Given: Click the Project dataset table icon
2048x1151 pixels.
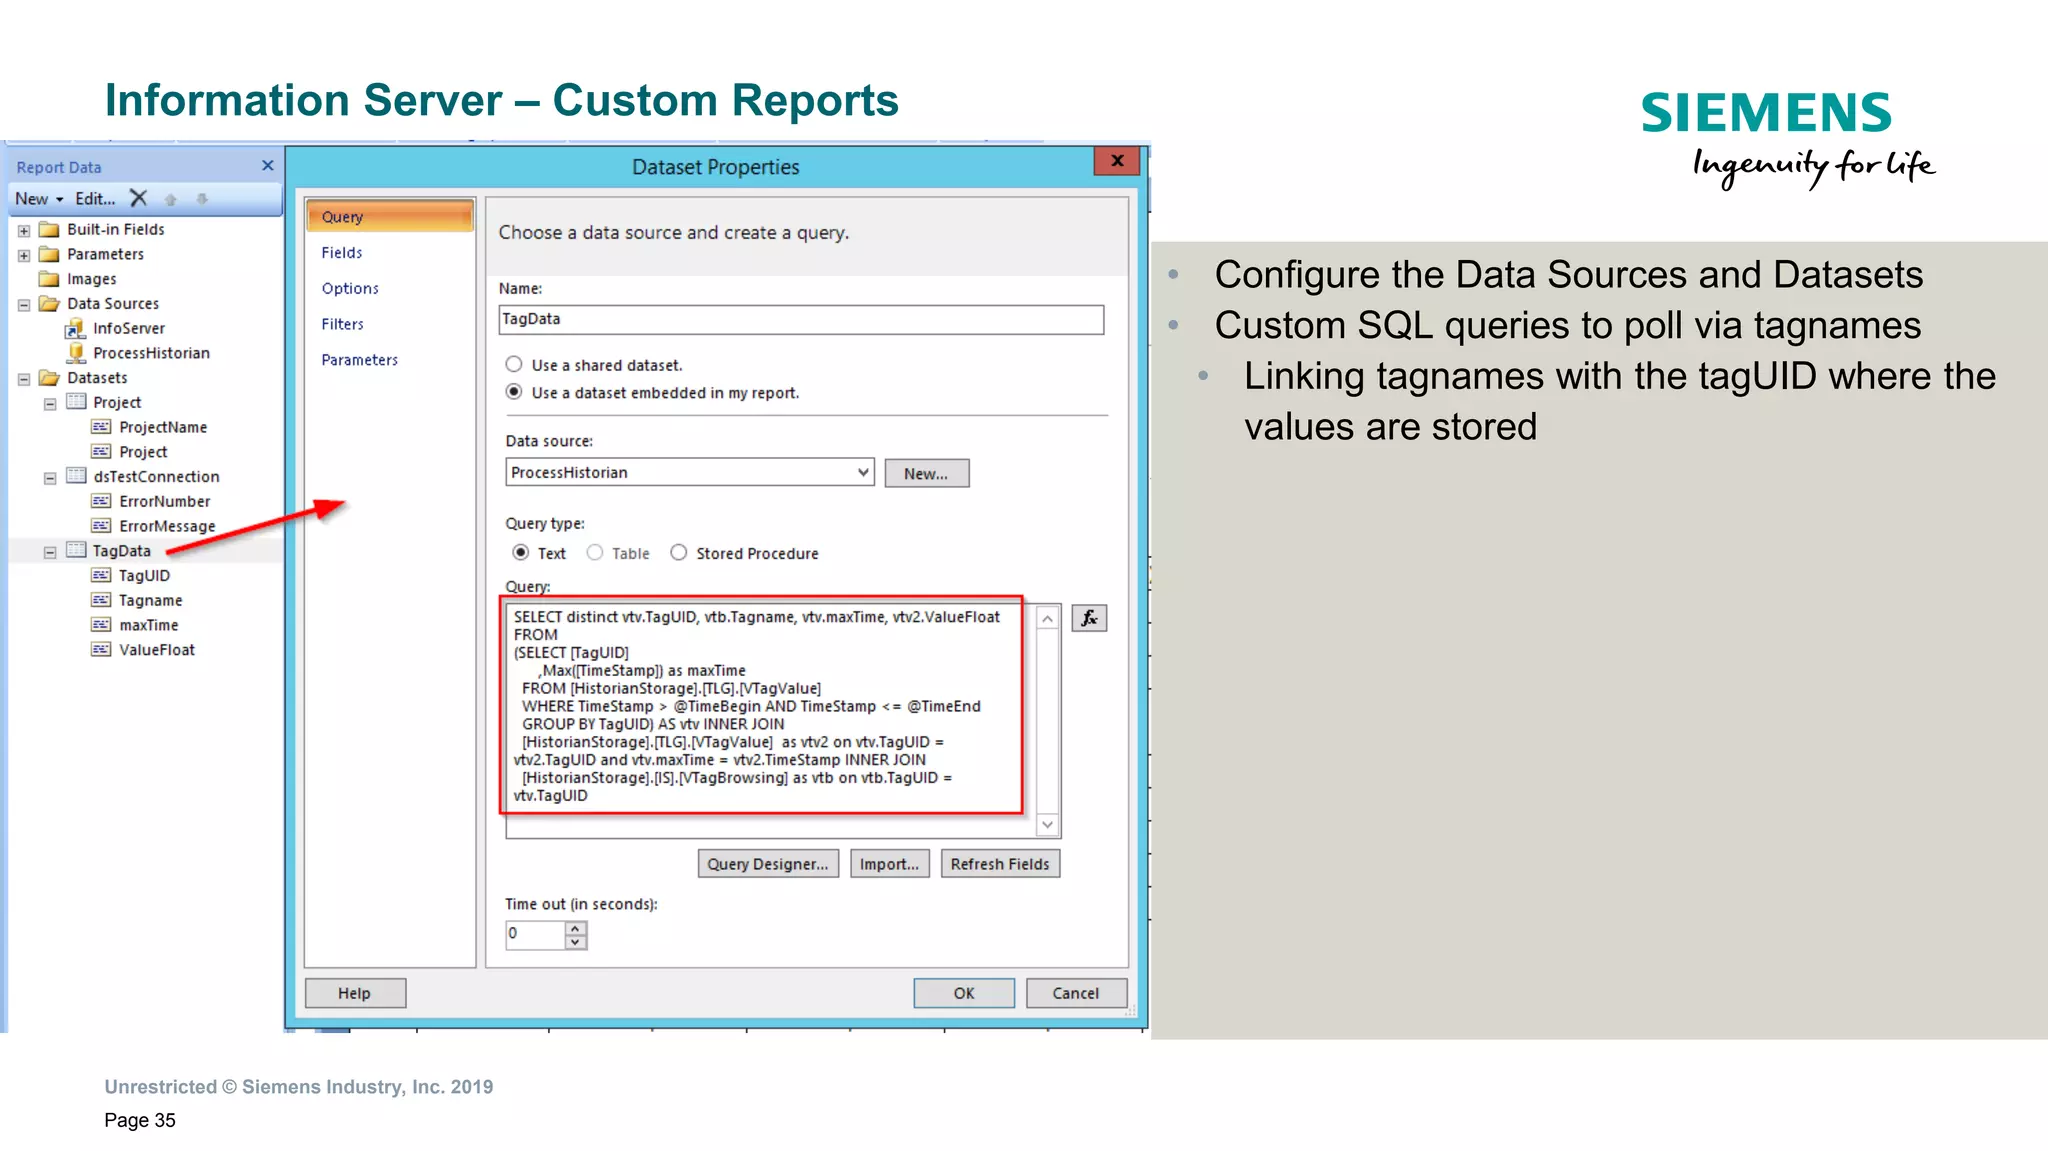Looking at the screenshot, I should click(x=76, y=401).
